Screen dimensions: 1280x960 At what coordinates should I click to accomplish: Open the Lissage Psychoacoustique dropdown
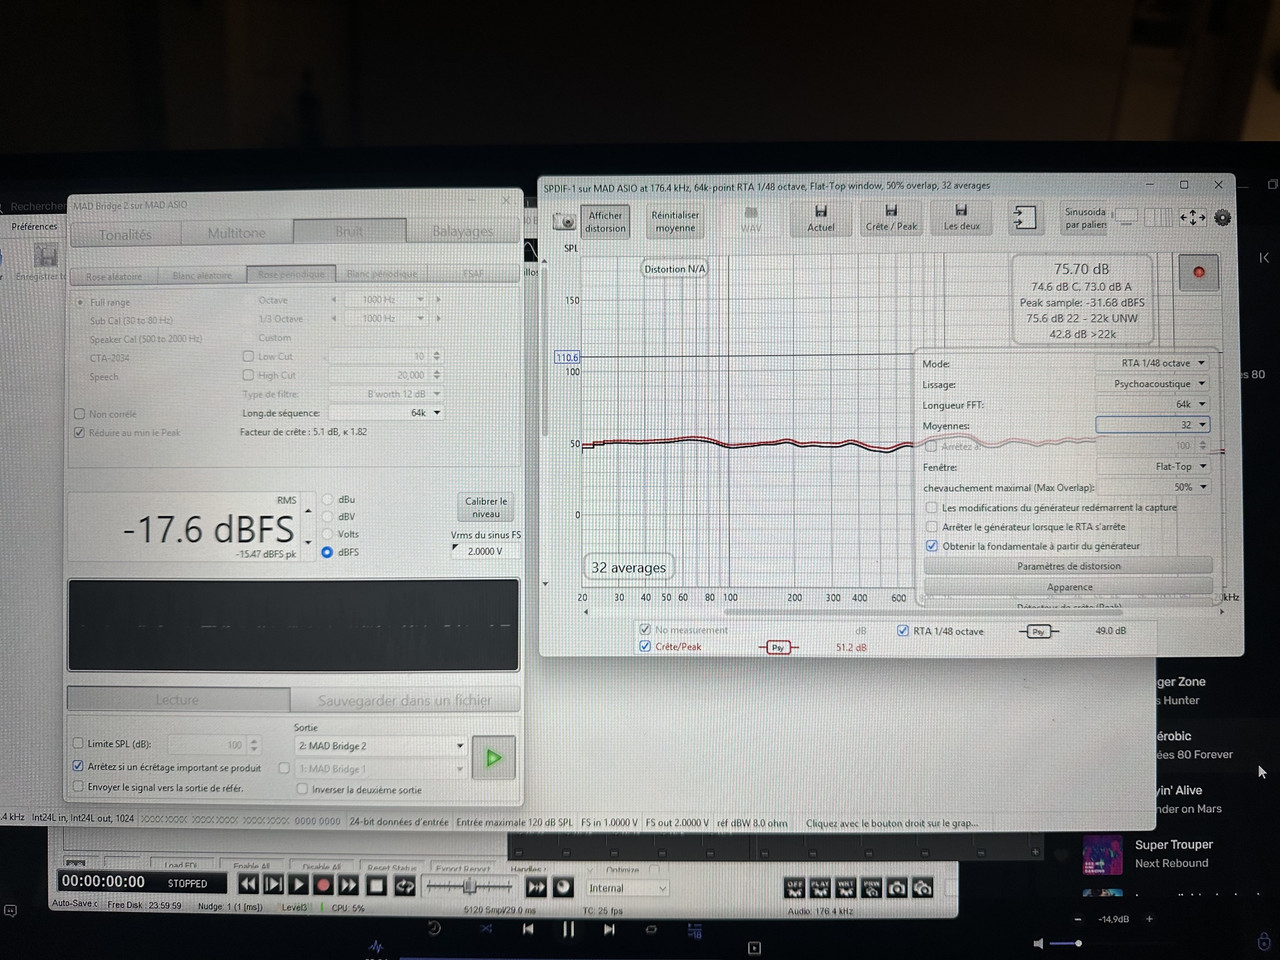pyautogui.click(x=1154, y=384)
